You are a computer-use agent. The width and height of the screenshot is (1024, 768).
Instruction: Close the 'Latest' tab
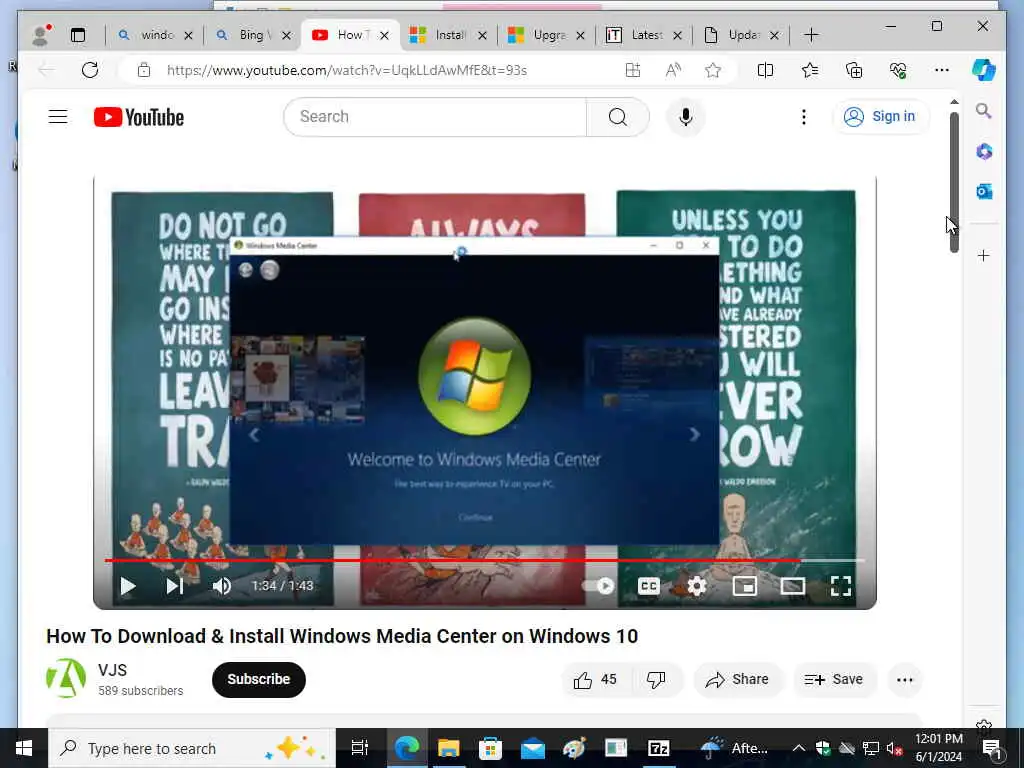click(x=677, y=35)
